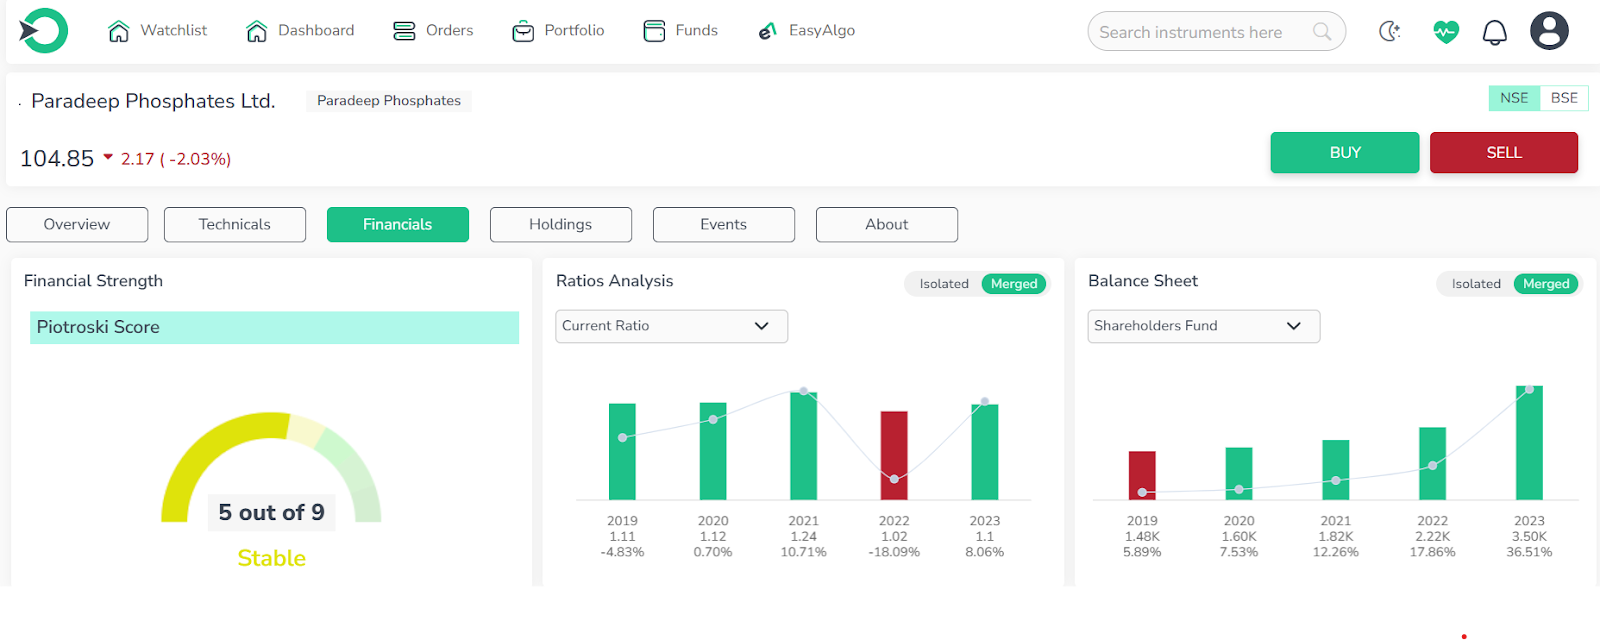Image resolution: width=1600 pixels, height=640 pixels.
Task: Click the 2021 Current Ratio bar
Action: pos(804,446)
